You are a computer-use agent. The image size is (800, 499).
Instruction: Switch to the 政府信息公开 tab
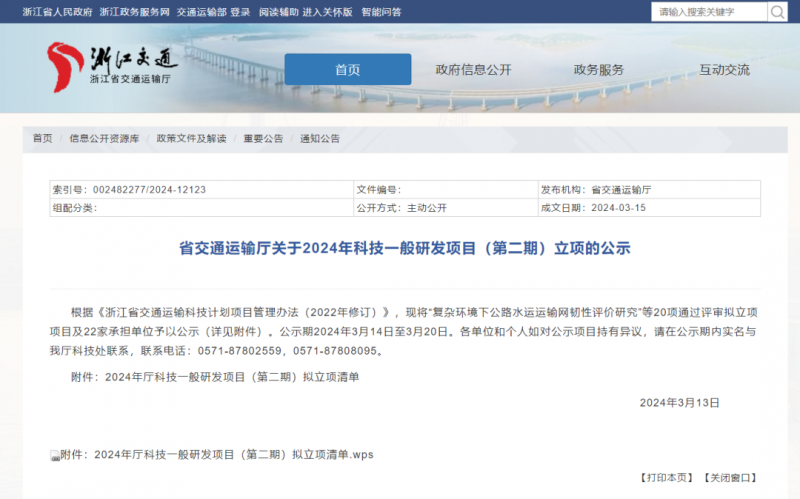pyautogui.click(x=473, y=70)
